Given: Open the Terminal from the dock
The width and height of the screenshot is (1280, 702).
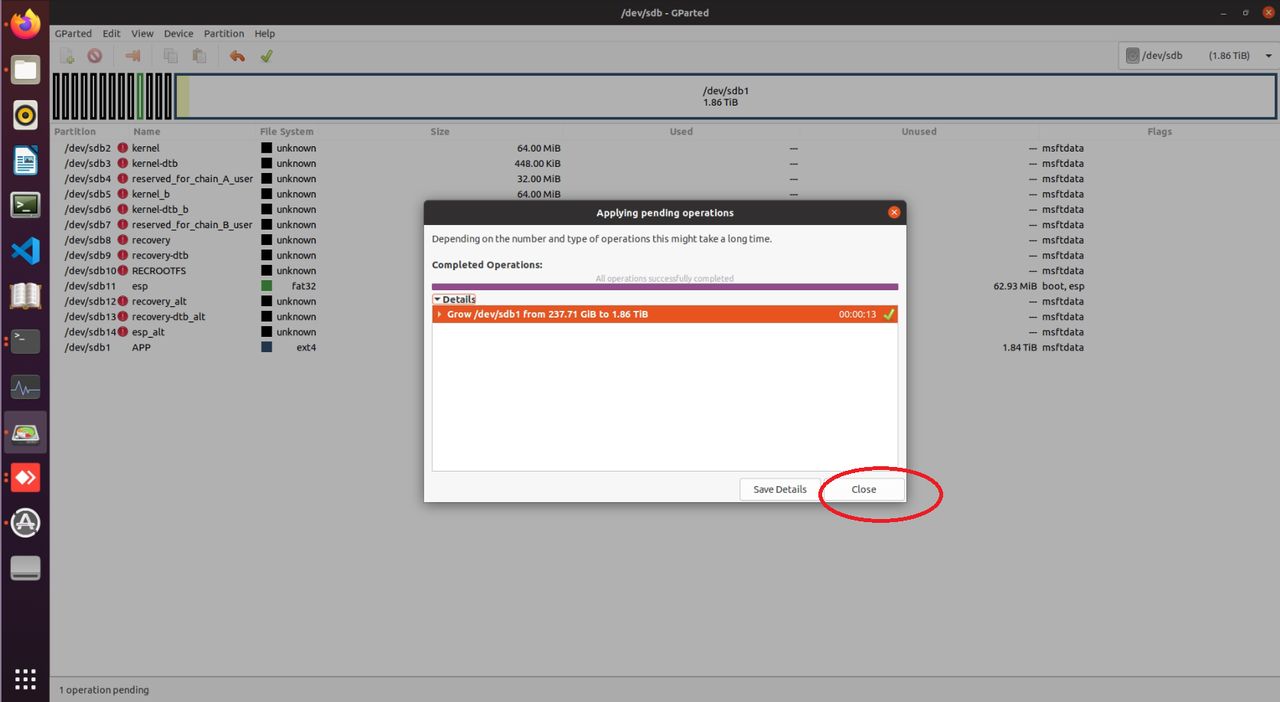Looking at the screenshot, I should click(x=25, y=205).
